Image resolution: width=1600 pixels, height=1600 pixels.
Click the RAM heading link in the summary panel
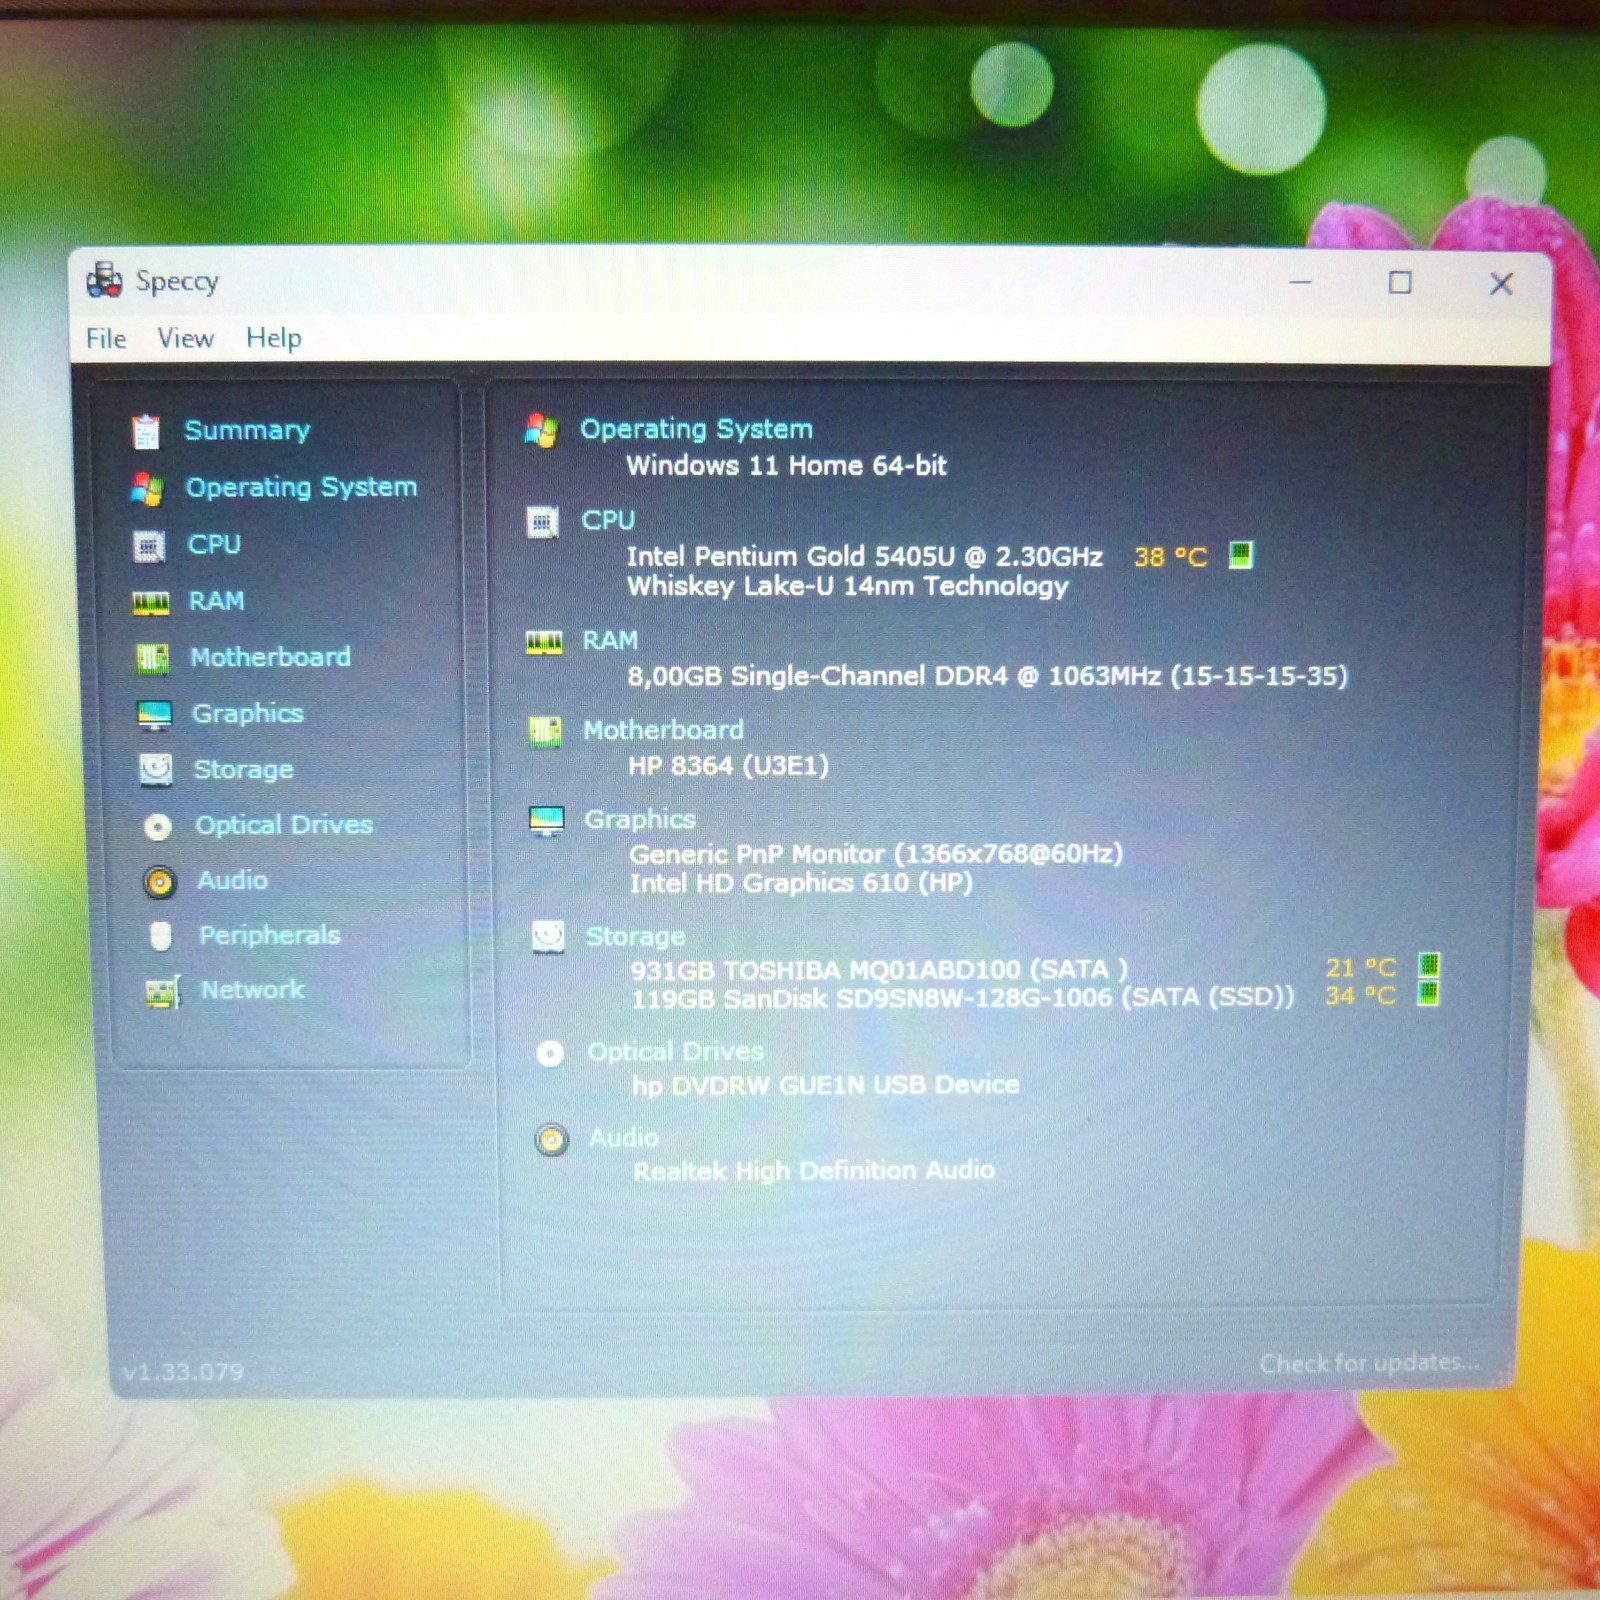611,641
